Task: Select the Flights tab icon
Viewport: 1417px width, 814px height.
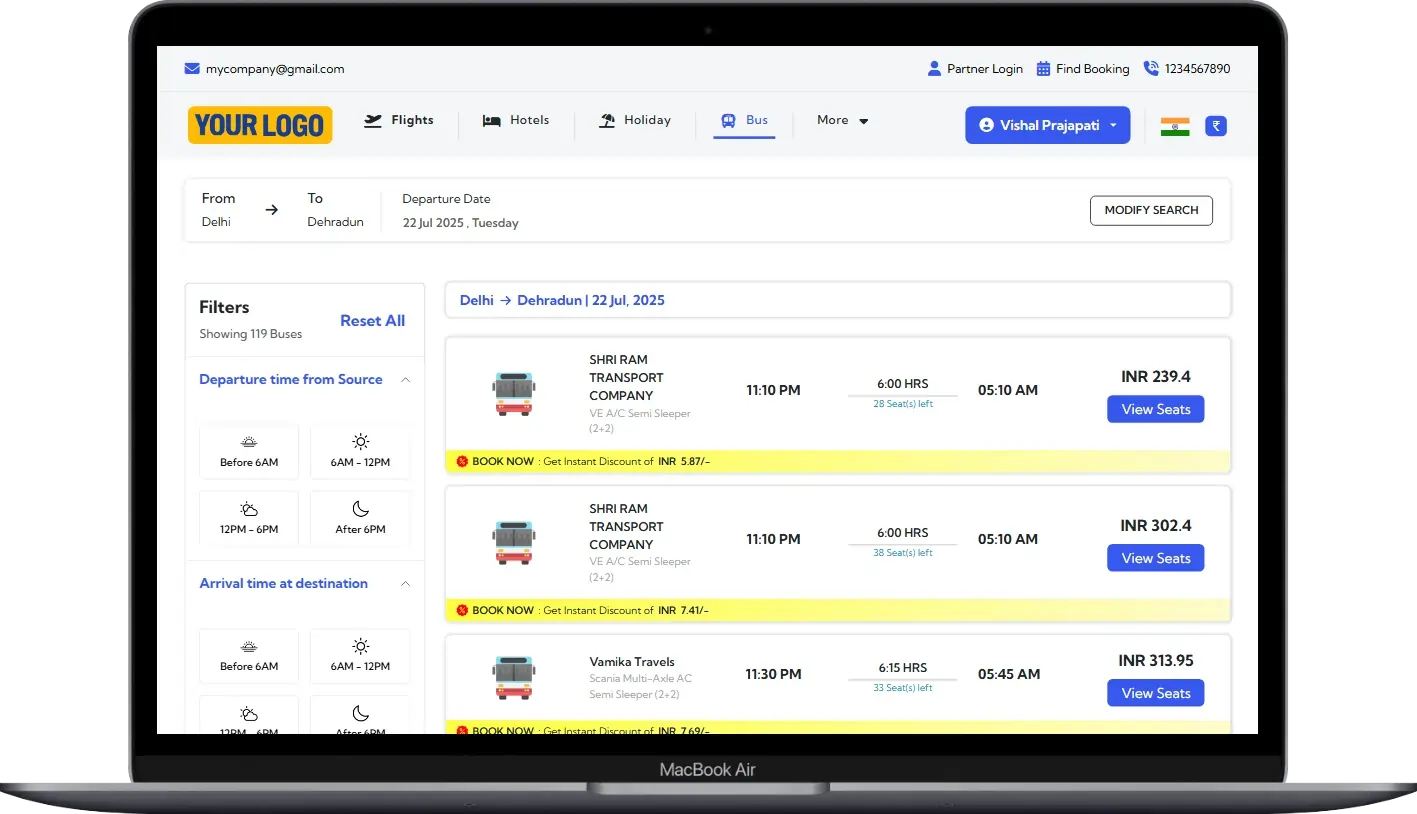Action: (372, 119)
